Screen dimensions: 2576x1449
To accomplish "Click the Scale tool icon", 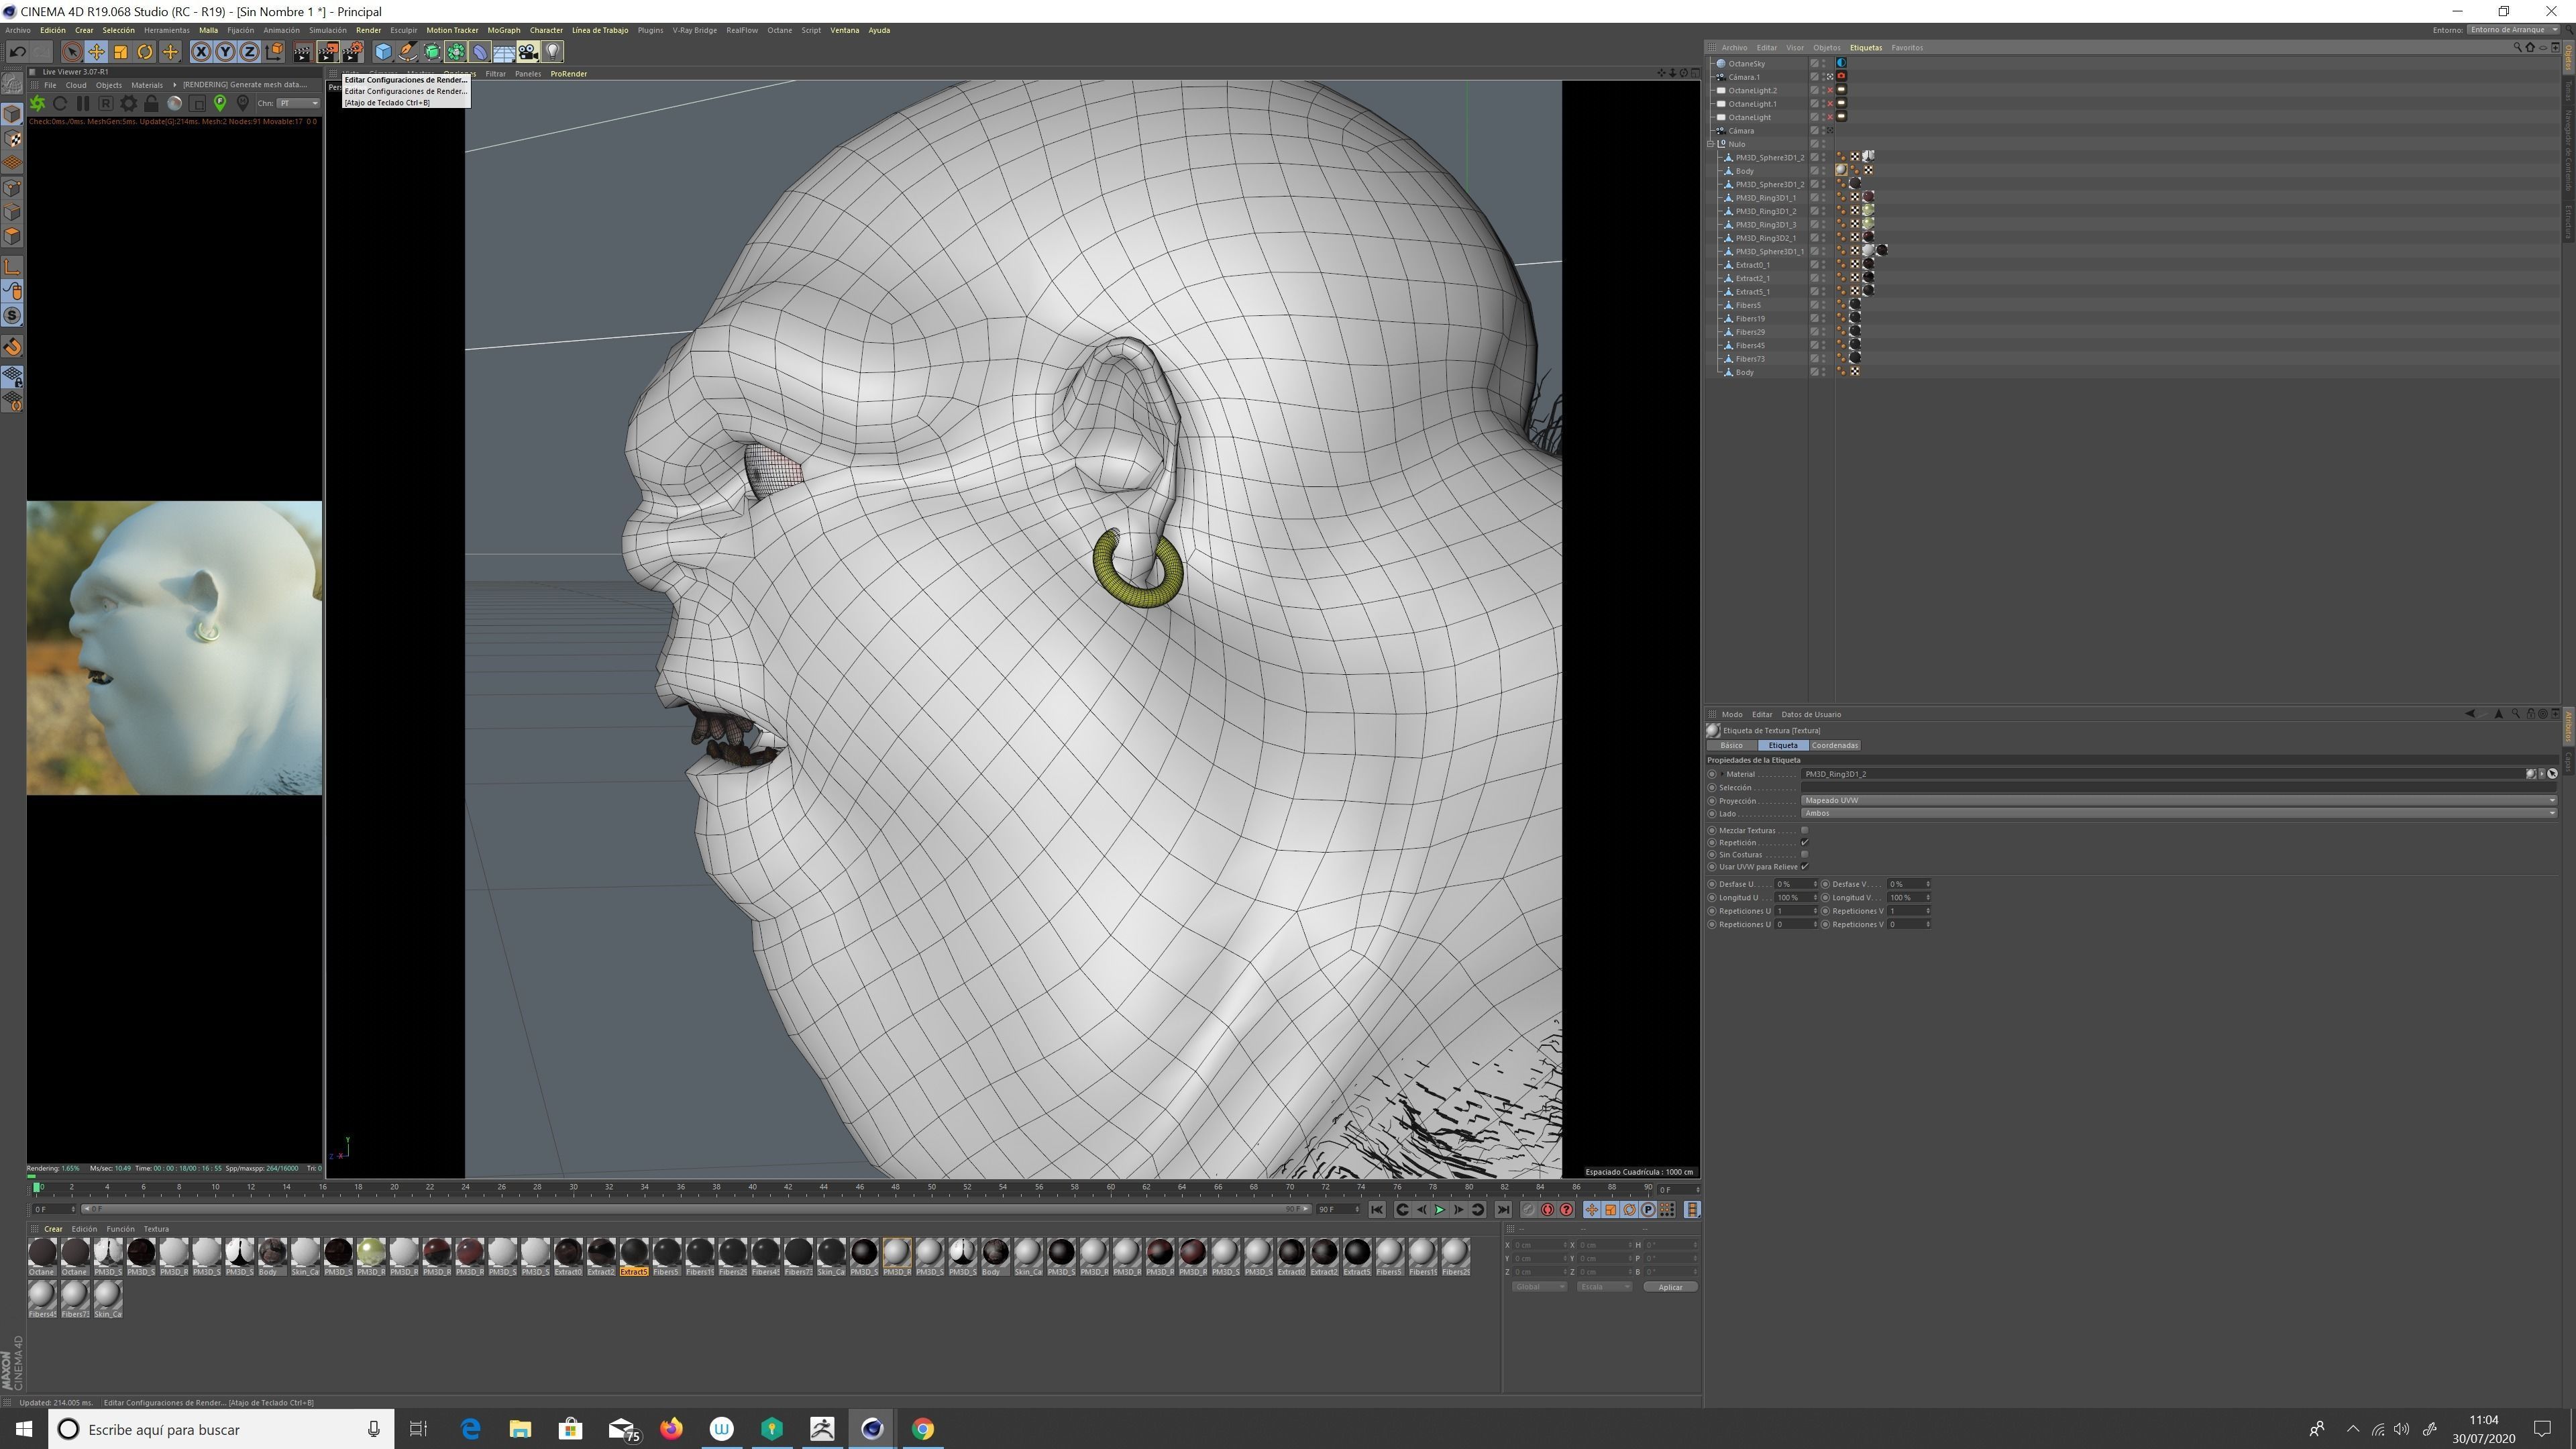I will [121, 52].
